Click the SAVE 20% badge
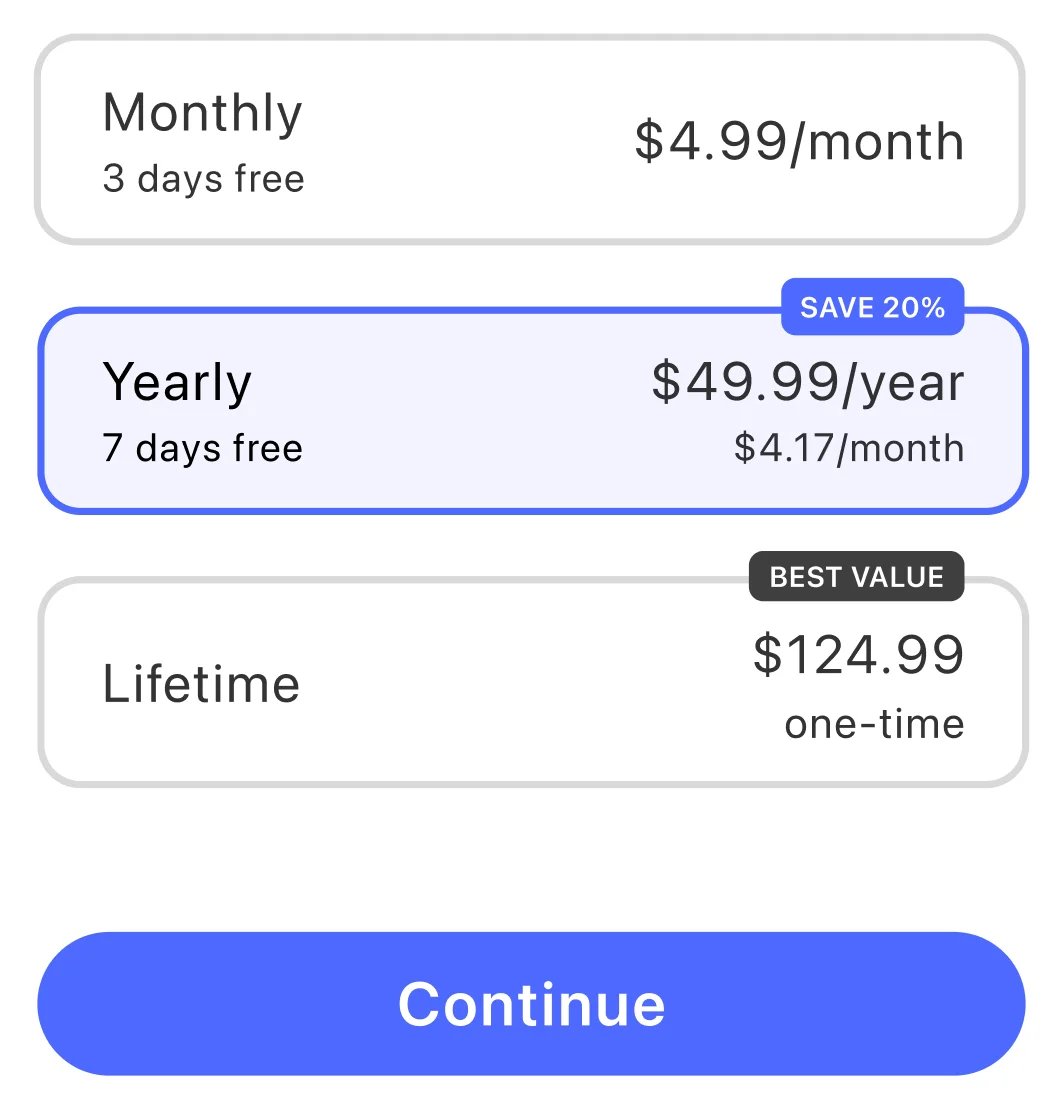 (872, 307)
